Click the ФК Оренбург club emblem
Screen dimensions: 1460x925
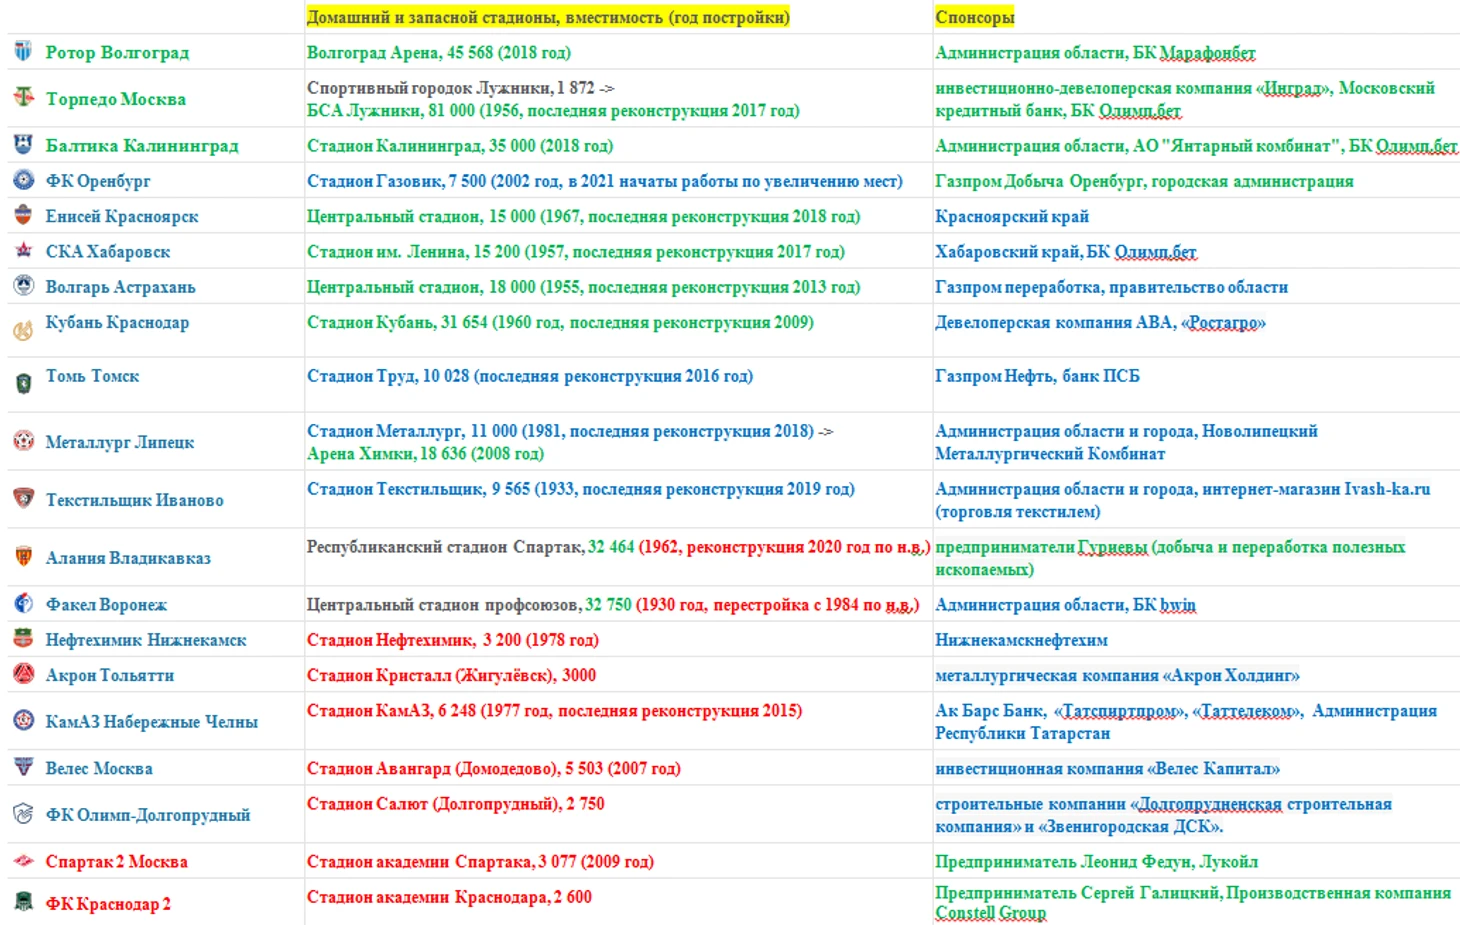[23, 180]
